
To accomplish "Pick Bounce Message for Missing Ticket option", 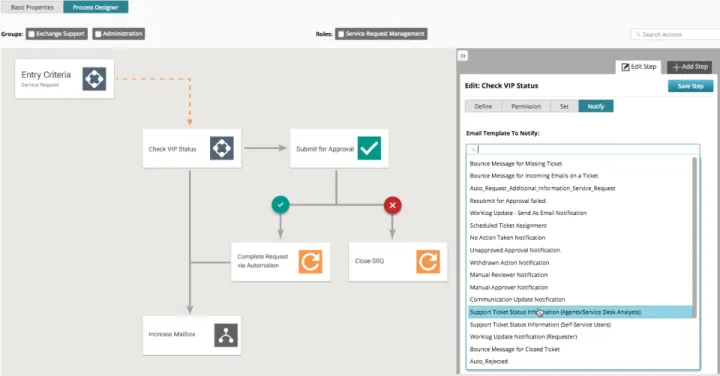I will (x=516, y=163).
